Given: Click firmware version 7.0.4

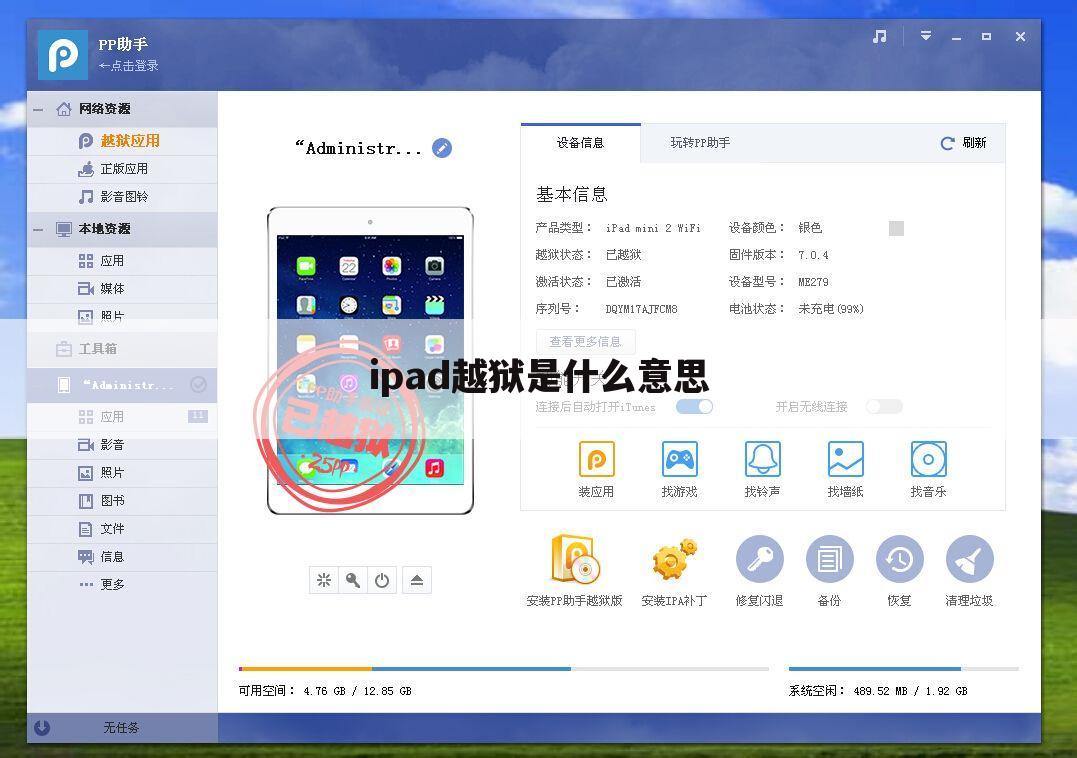Looking at the screenshot, I should click(x=813, y=255).
